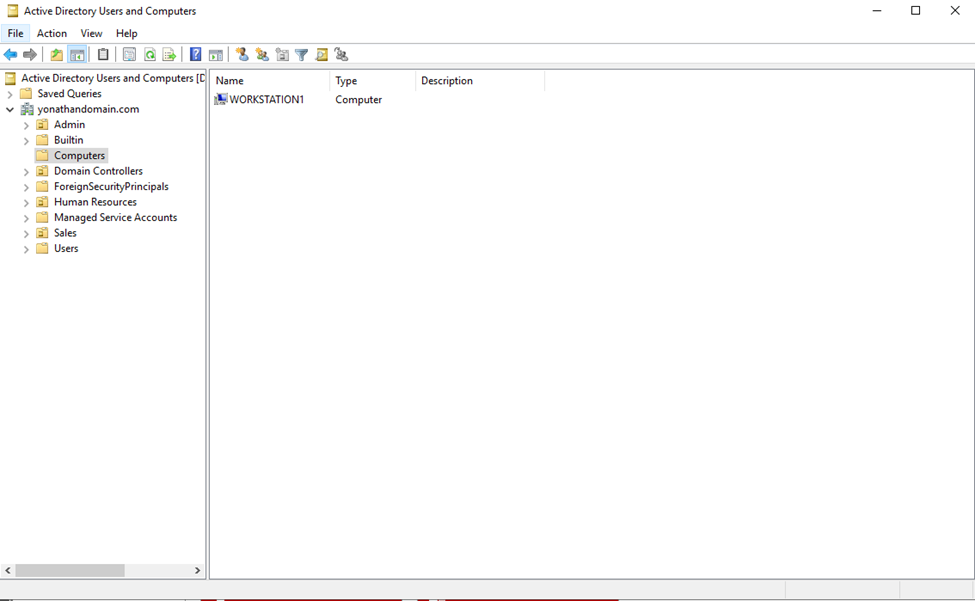
Task: Open the Action menu
Action: 52,34
